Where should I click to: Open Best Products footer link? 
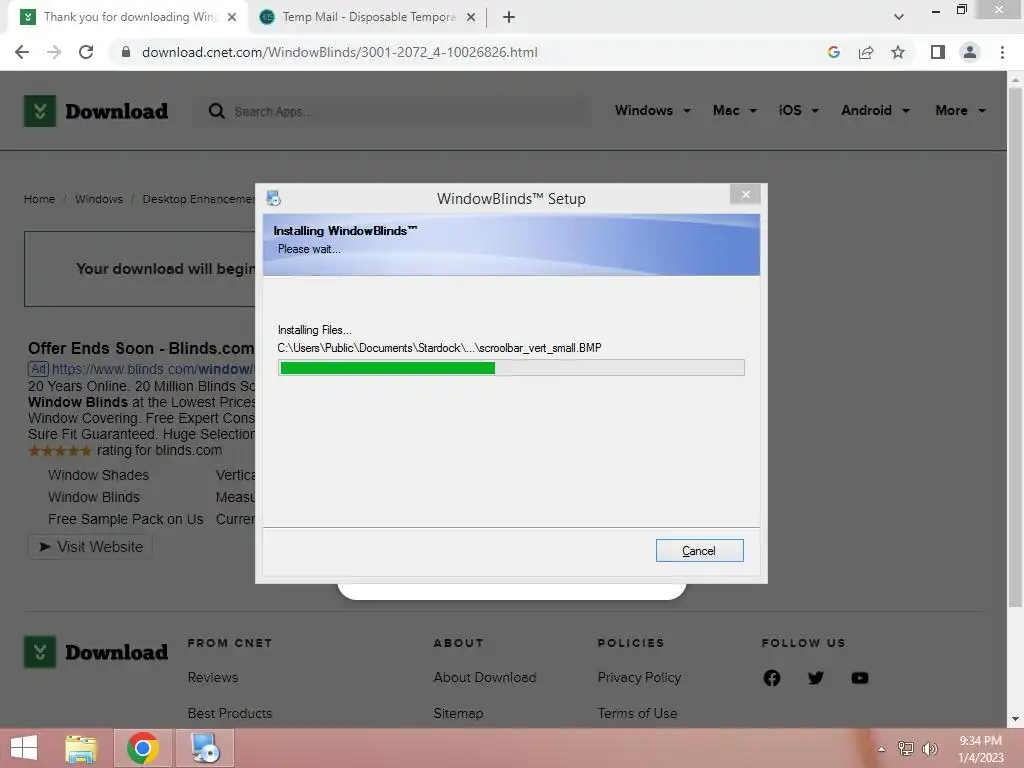(x=230, y=713)
